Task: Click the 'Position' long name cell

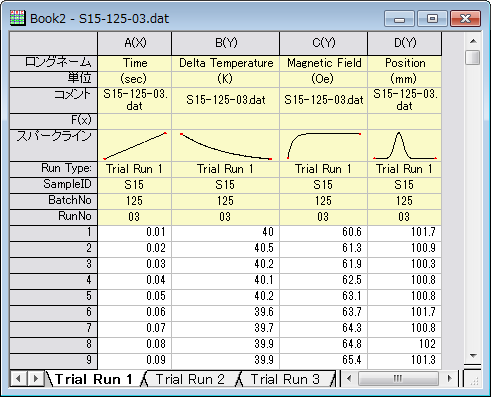Action: [405, 63]
